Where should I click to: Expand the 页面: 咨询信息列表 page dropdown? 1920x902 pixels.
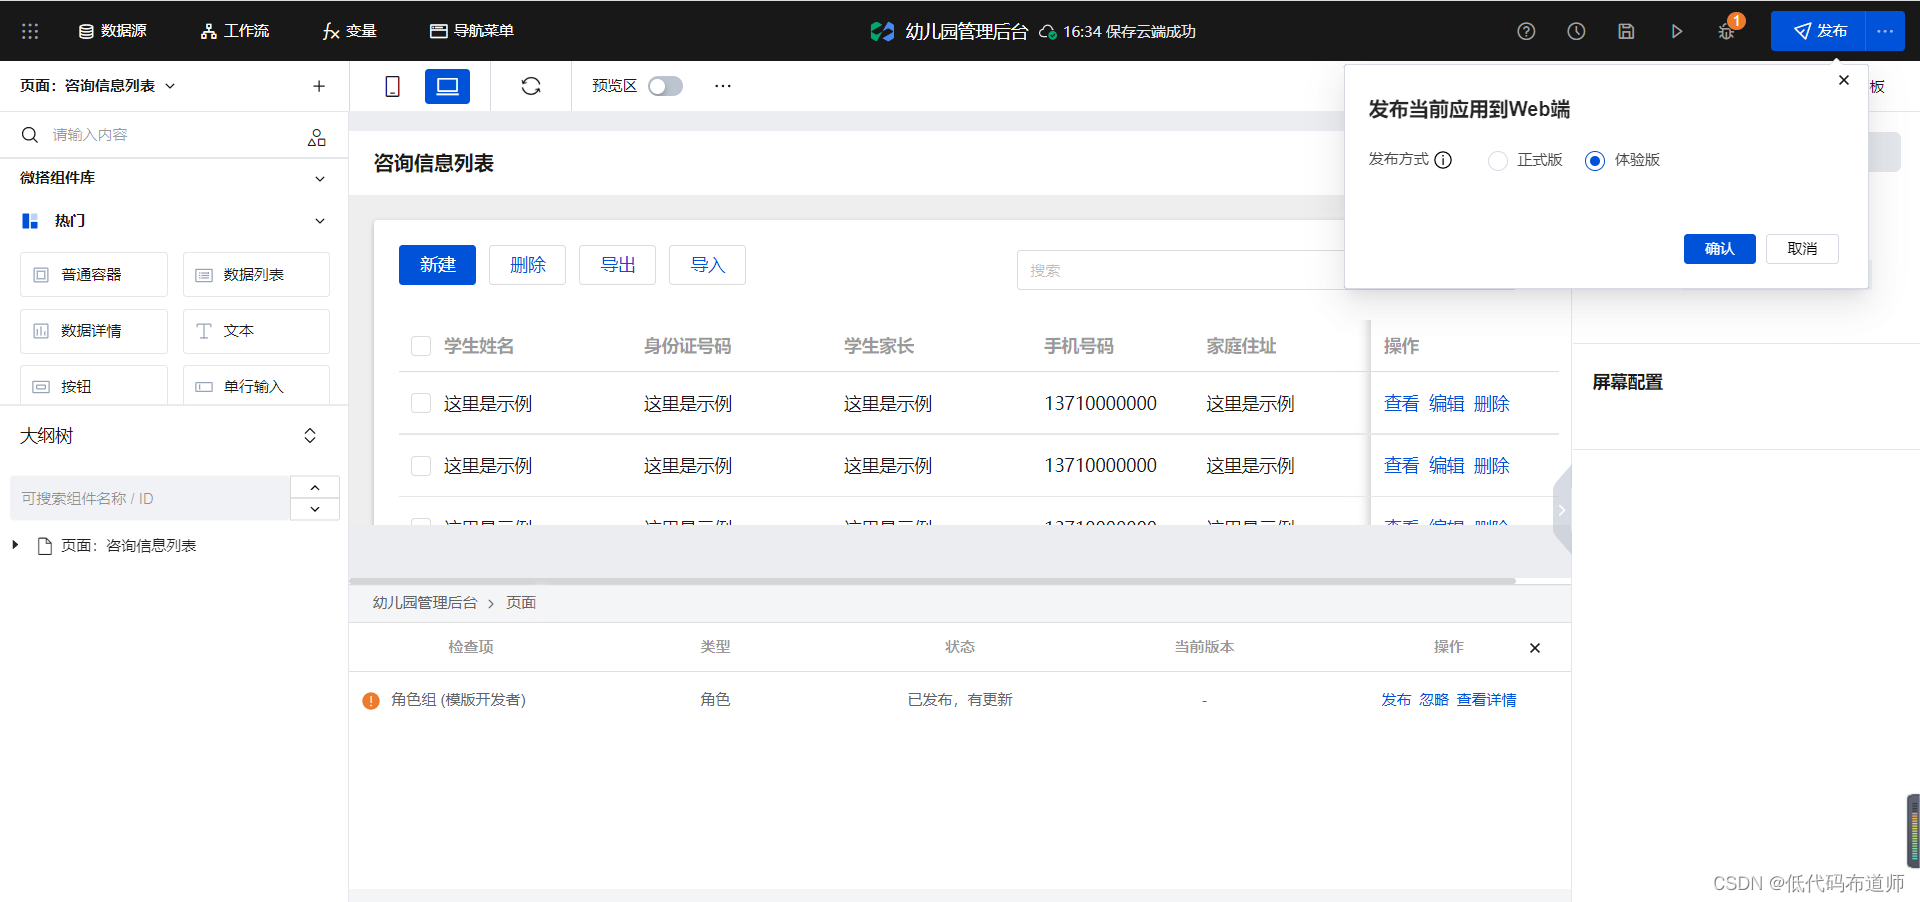(x=98, y=86)
